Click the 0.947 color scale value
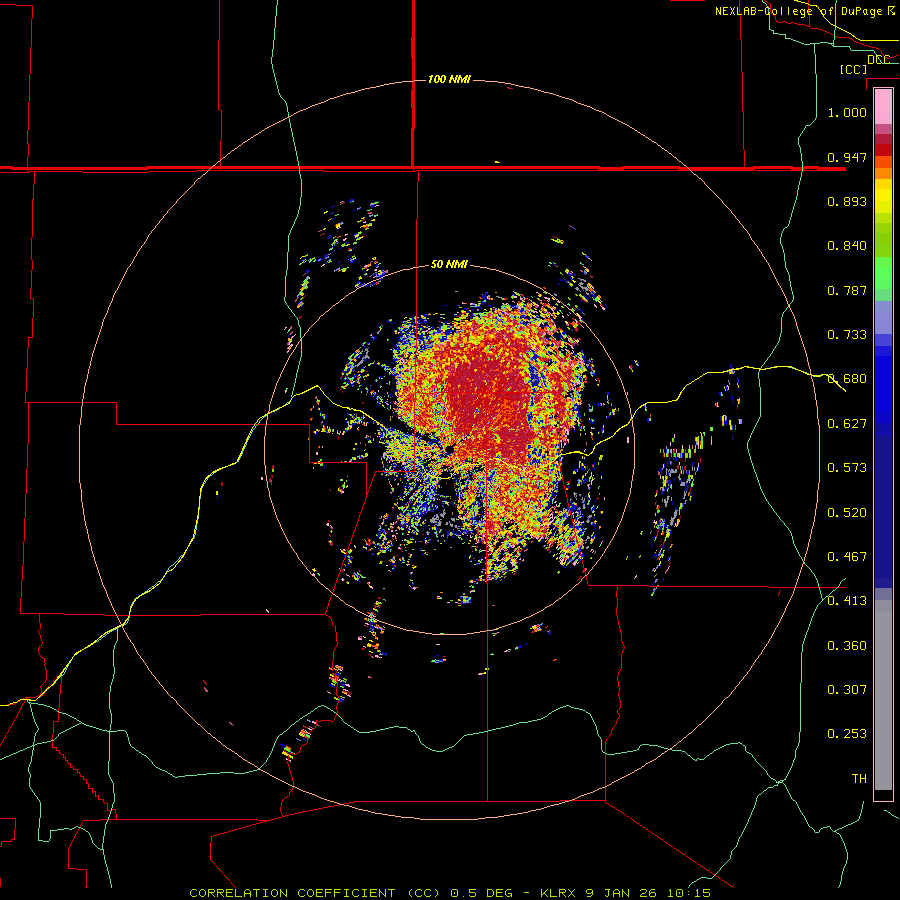This screenshot has height=900, width=900. coord(847,157)
